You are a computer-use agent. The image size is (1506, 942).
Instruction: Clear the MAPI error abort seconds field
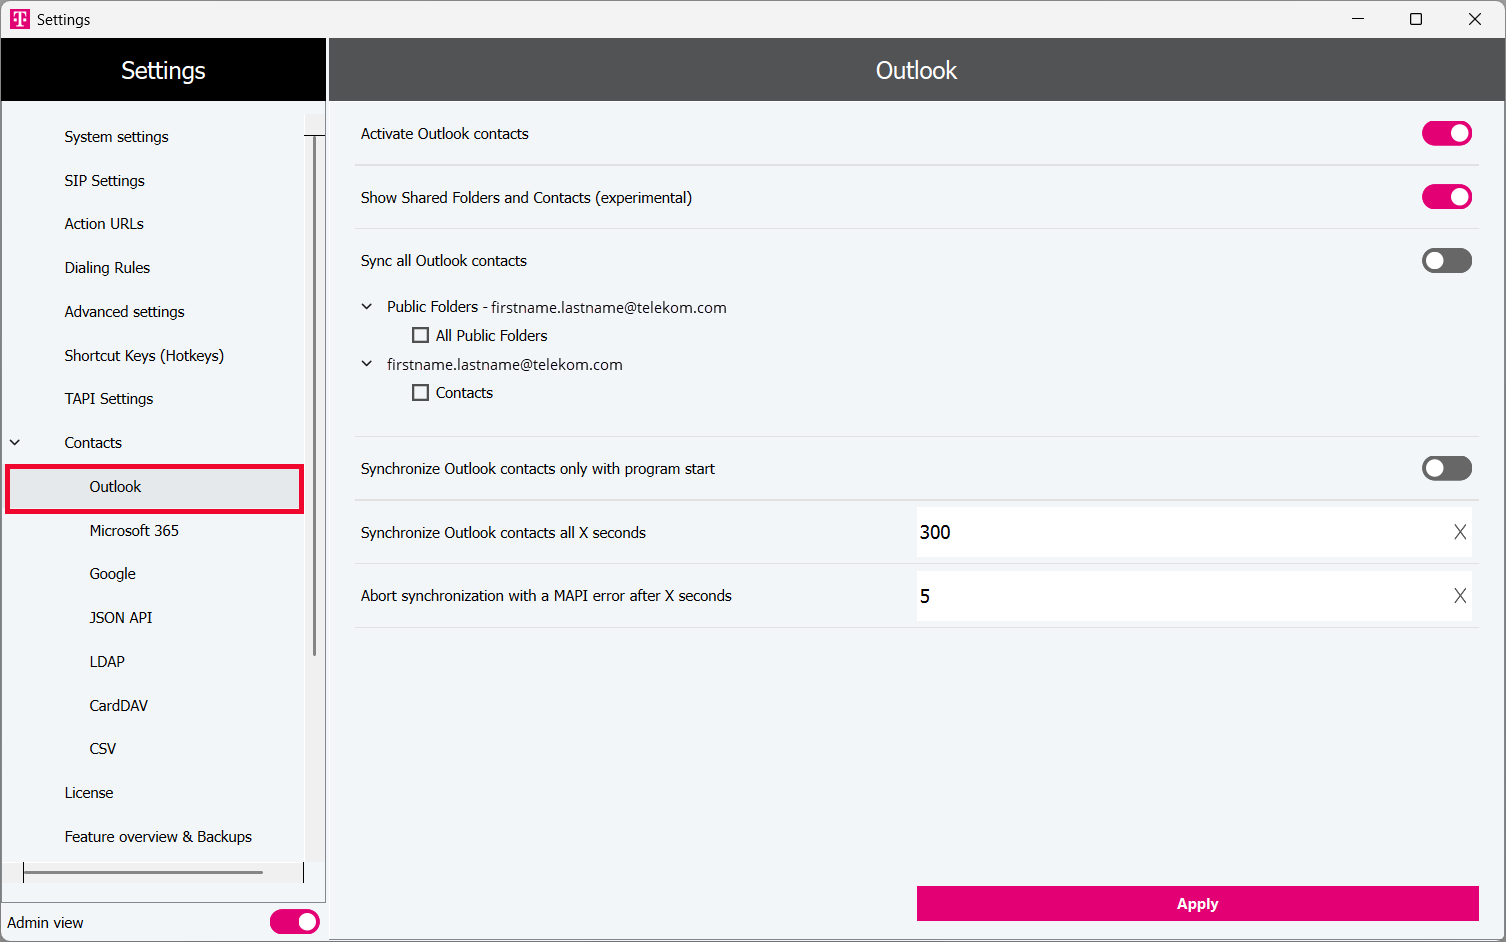point(1459,596)
